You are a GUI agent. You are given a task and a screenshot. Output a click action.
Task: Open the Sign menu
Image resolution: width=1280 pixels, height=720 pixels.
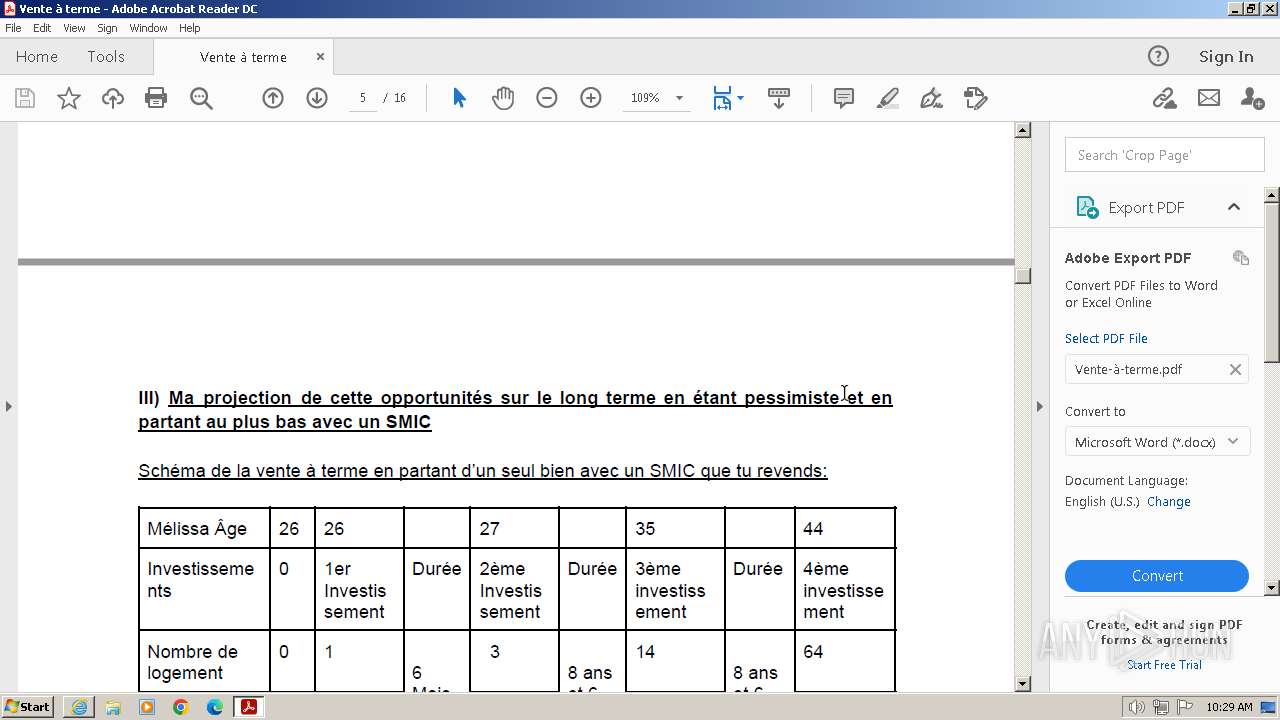tap(107, 28)
